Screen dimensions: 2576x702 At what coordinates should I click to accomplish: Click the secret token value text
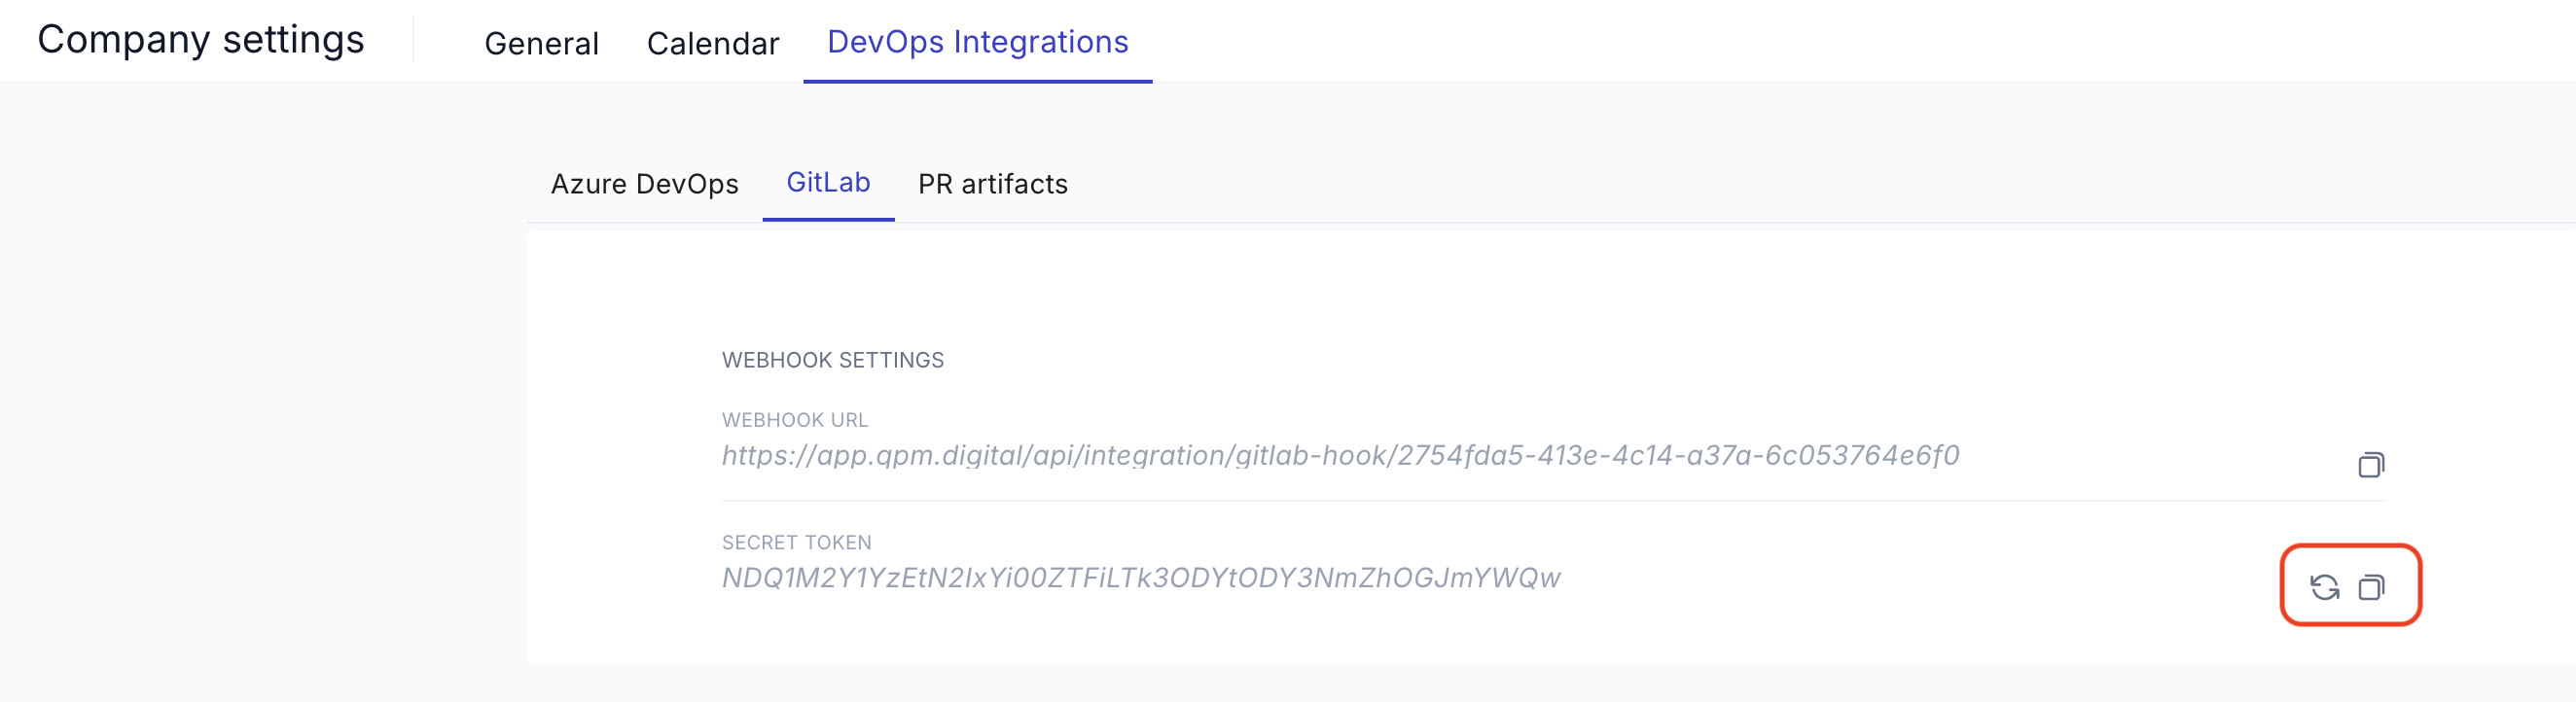click(1140, 578)
